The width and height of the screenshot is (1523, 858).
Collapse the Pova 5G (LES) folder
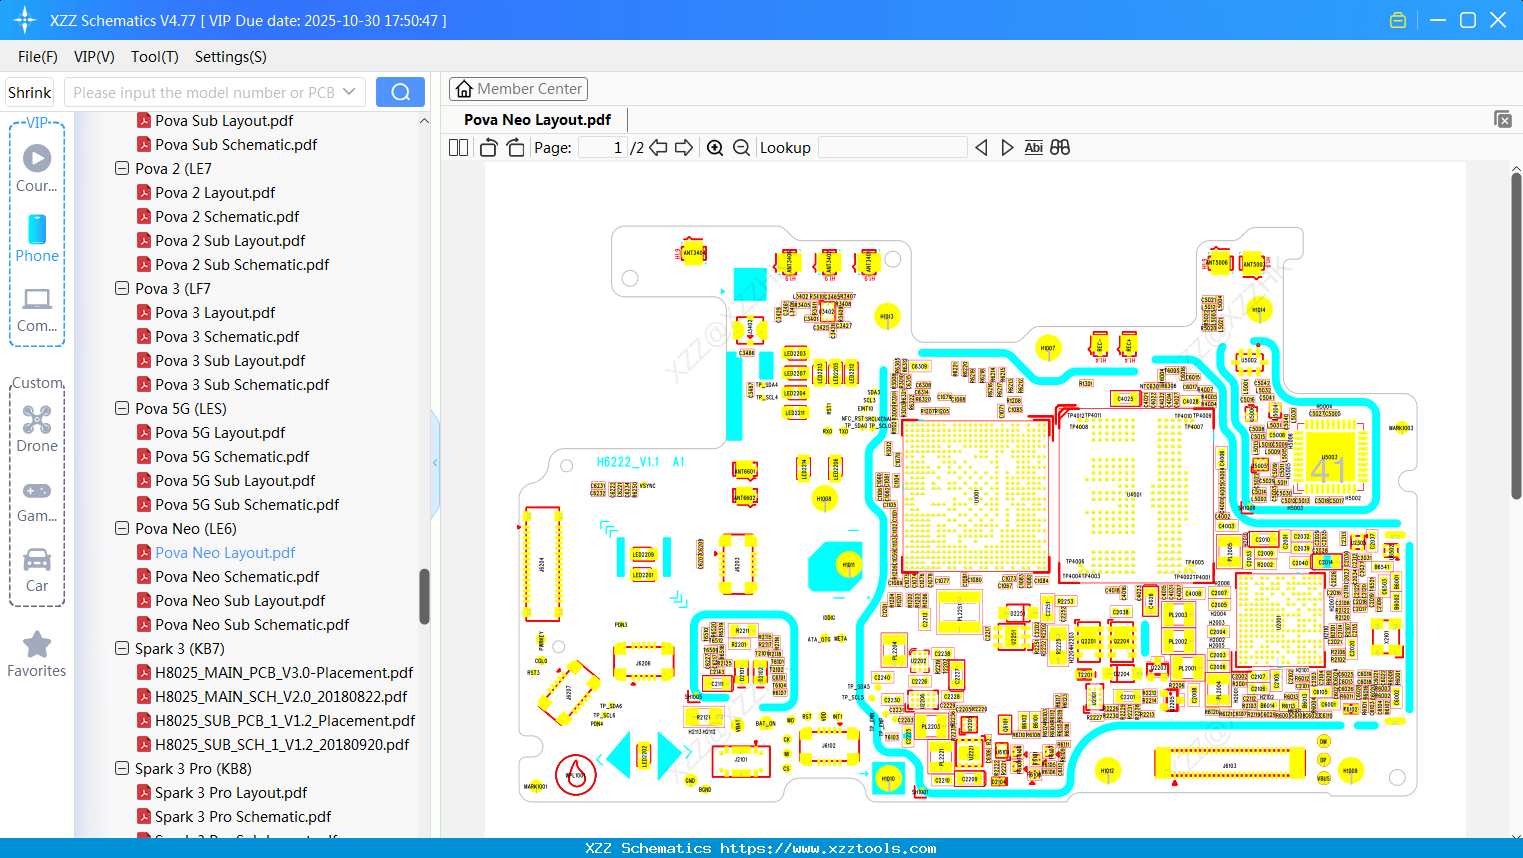point(122,409)
